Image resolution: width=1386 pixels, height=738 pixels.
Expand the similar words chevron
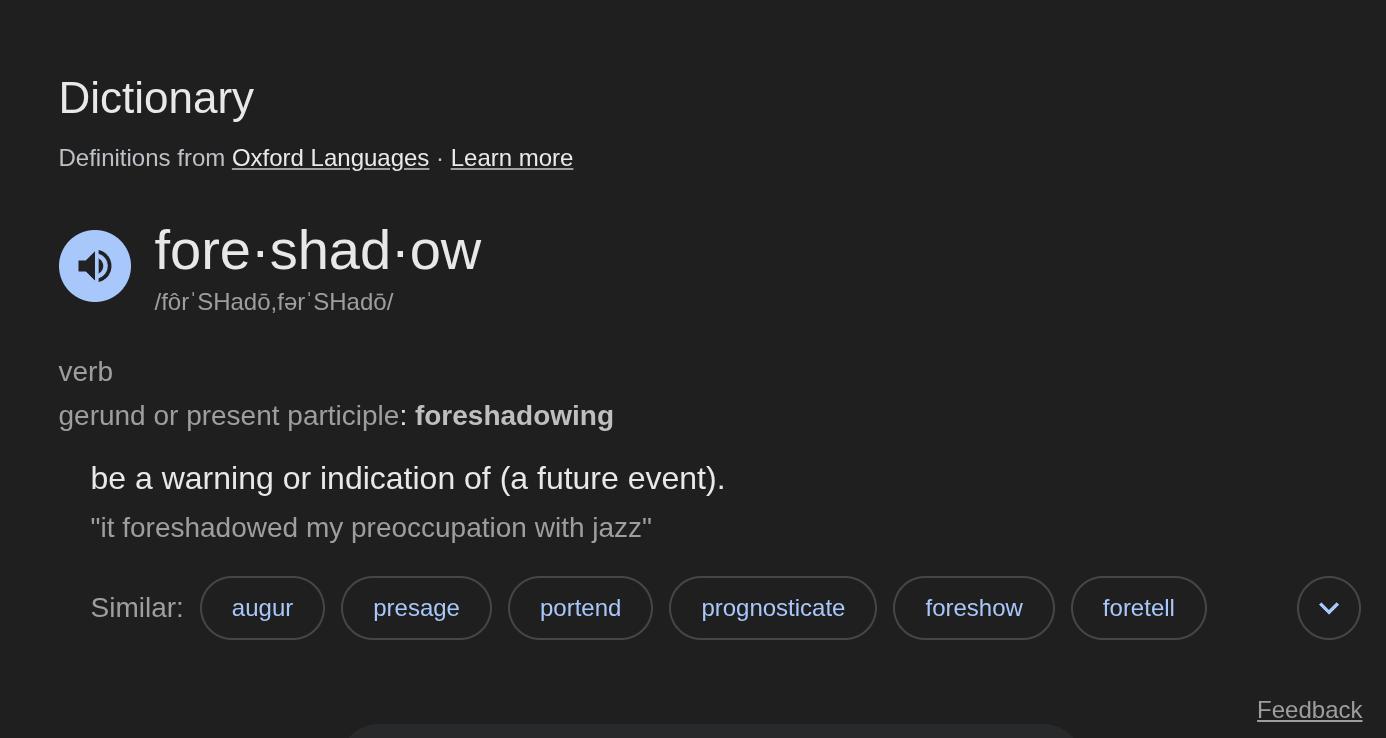click(1328, 608)
